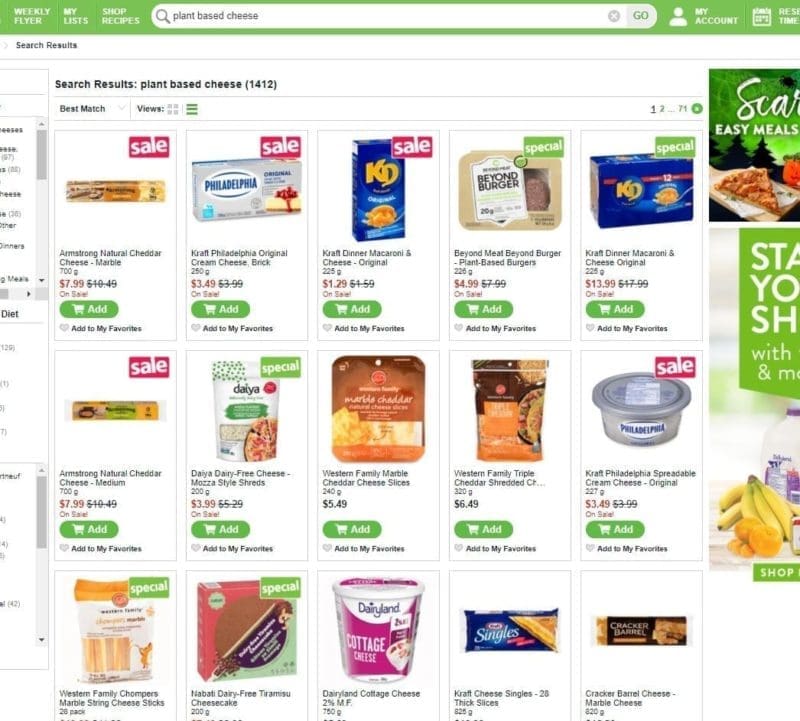Image resolution: width=800 pixels, height=721 pixels.
Task: Open My Account user icon
Action: tap(678, 16)
